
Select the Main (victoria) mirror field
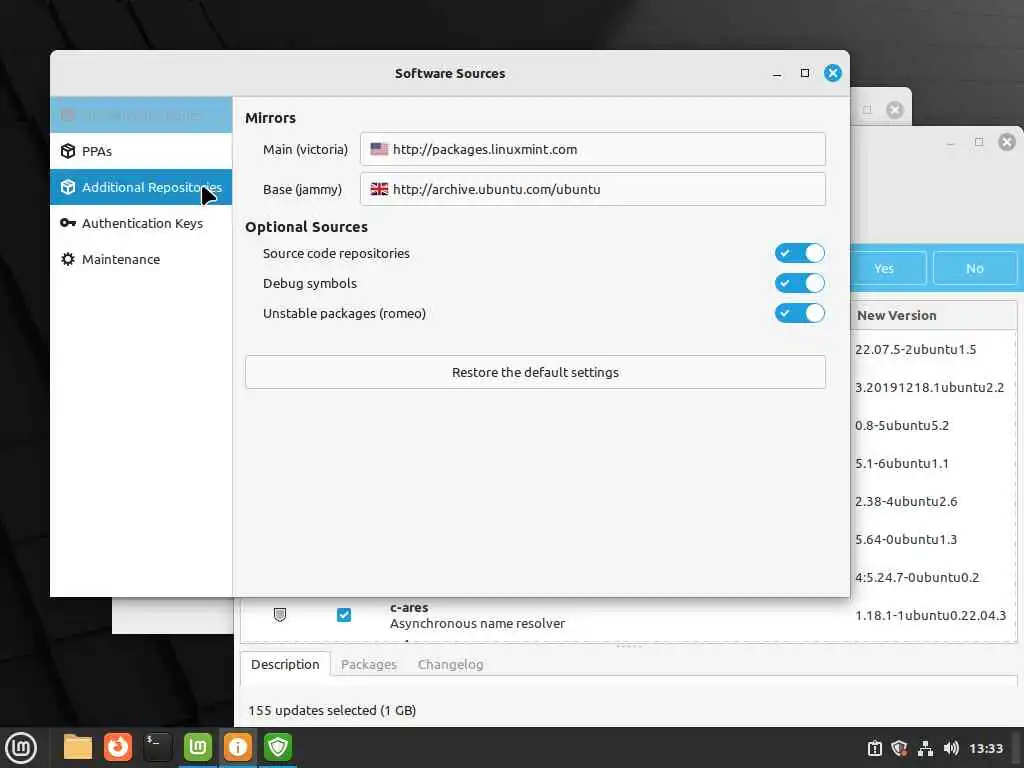[x=592, y=149]
